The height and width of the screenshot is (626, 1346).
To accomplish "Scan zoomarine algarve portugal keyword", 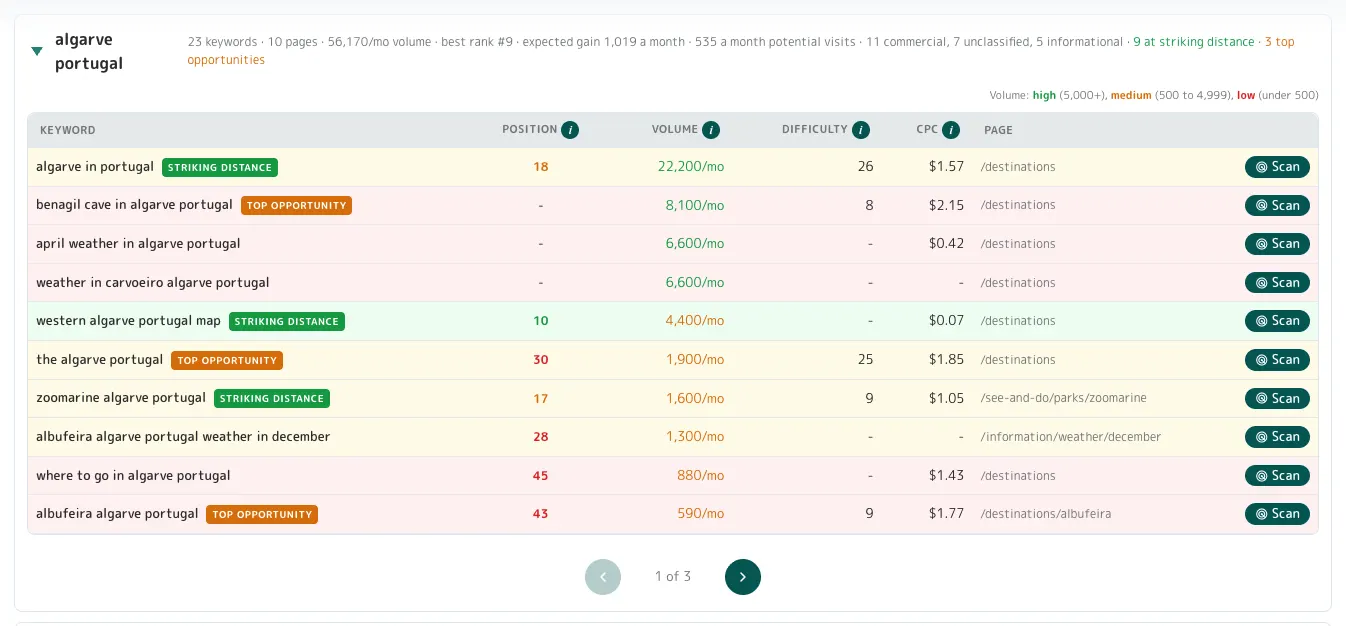I will [x=1277, y=398].
